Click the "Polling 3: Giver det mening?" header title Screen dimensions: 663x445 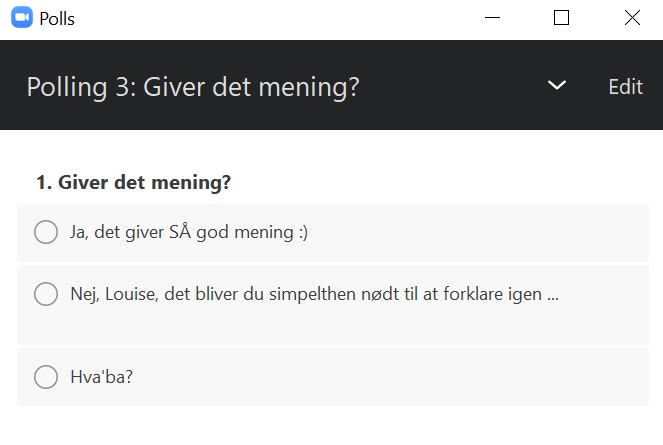(x=193, y=87)
